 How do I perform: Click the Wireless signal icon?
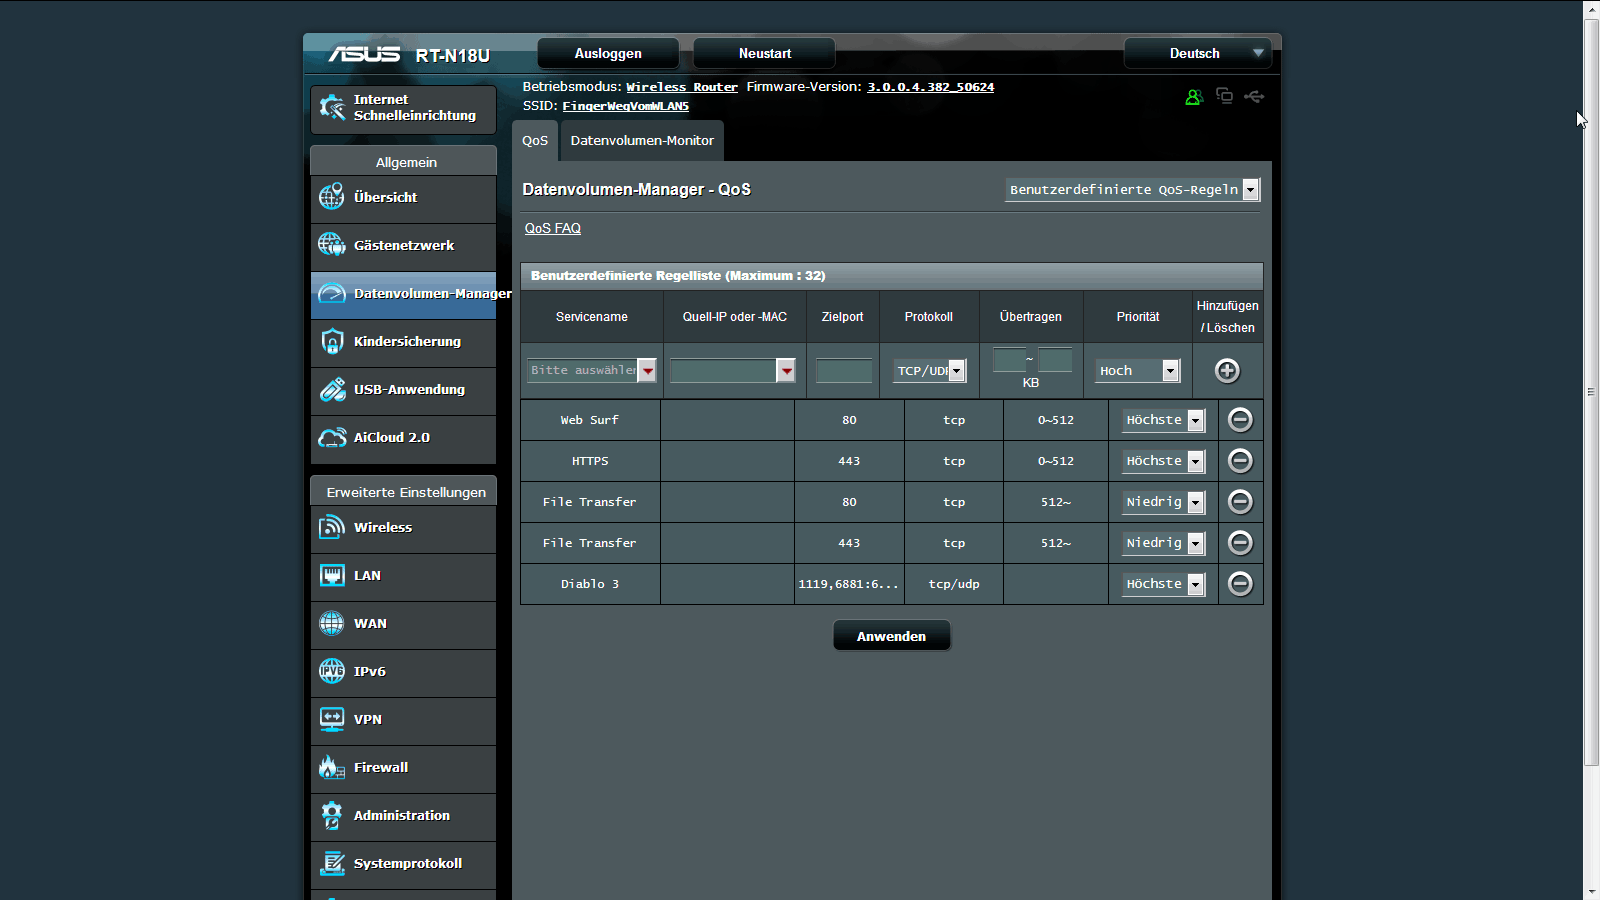click(332, 527)
